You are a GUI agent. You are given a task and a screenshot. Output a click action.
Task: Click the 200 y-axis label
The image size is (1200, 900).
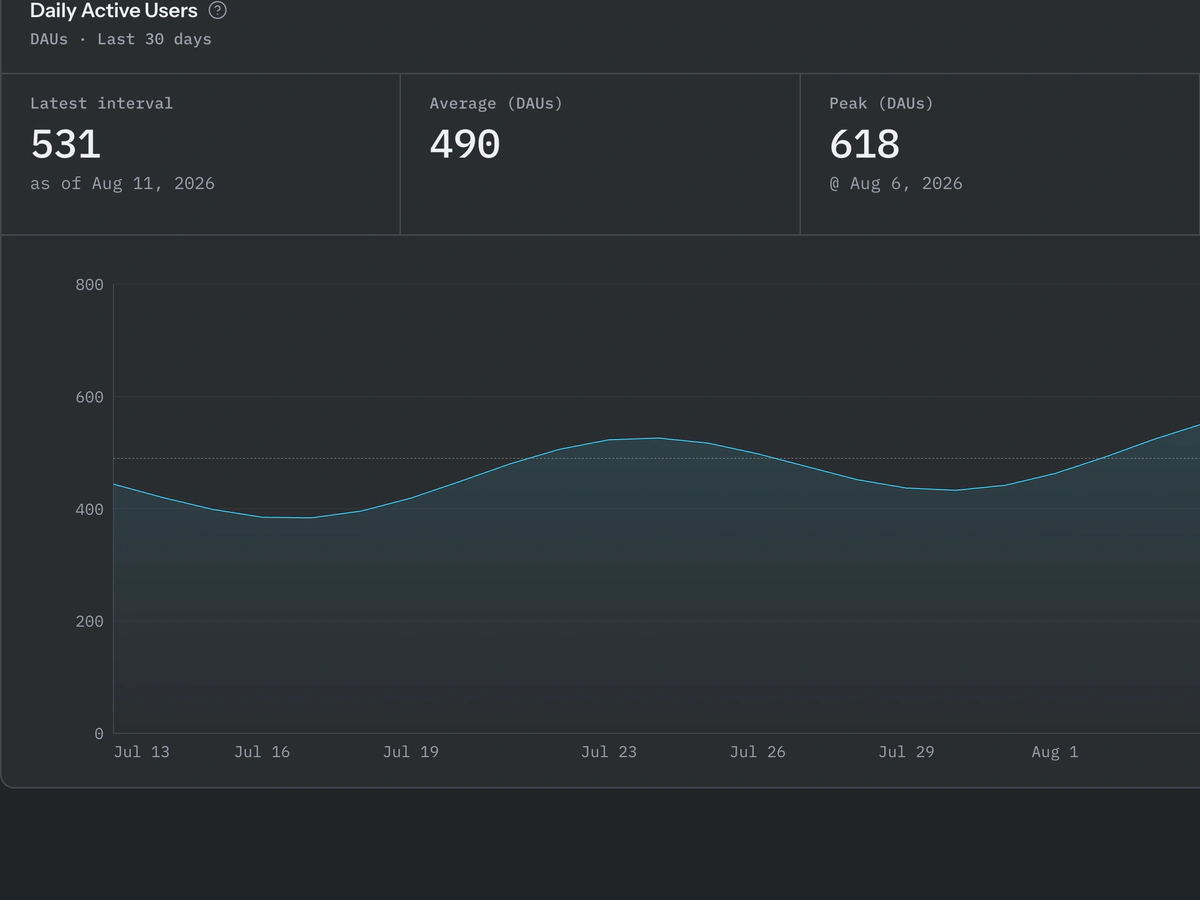89,621
